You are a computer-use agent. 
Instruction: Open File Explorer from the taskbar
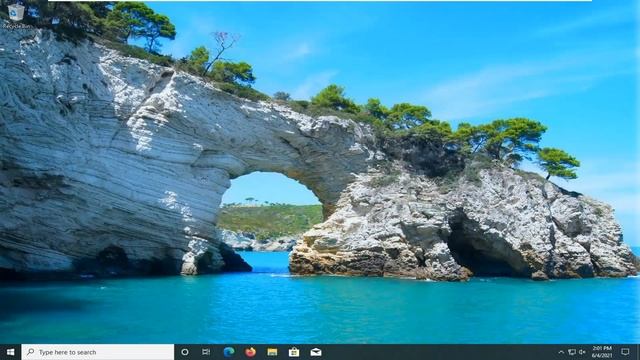point(272,352)
